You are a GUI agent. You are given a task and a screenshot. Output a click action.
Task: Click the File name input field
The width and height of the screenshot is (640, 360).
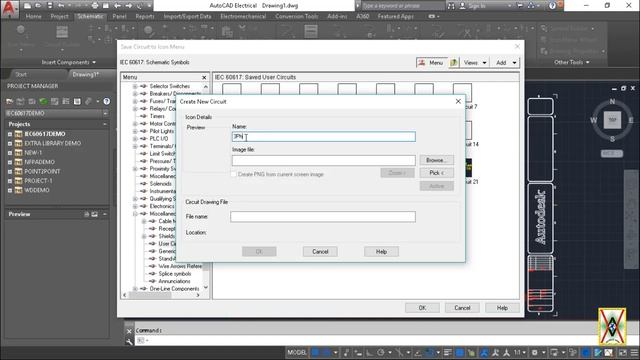(x=323, y=217)
